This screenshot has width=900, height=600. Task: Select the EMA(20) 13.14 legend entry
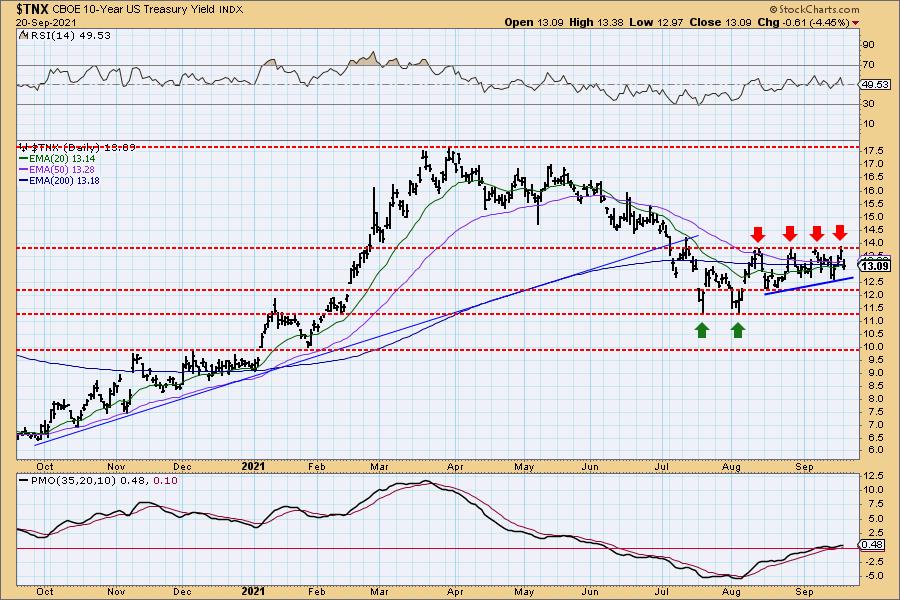63,158
